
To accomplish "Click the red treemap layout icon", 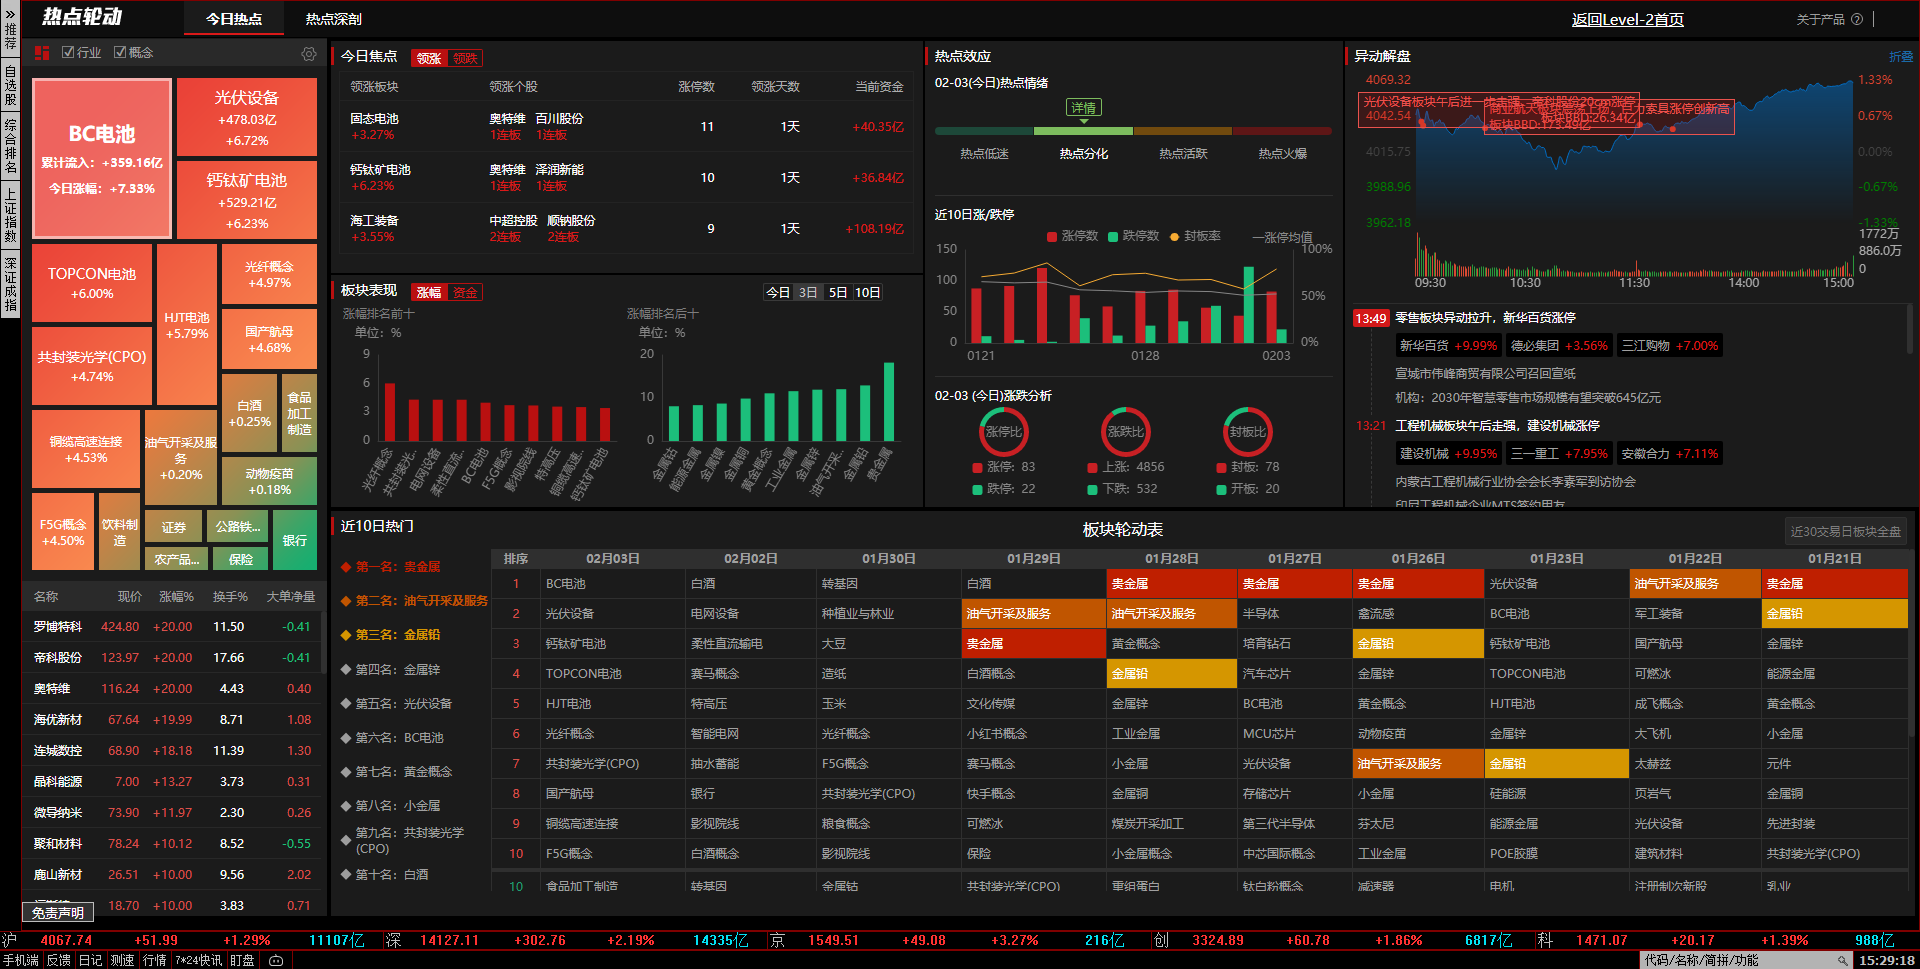I will tap(42, 53).
